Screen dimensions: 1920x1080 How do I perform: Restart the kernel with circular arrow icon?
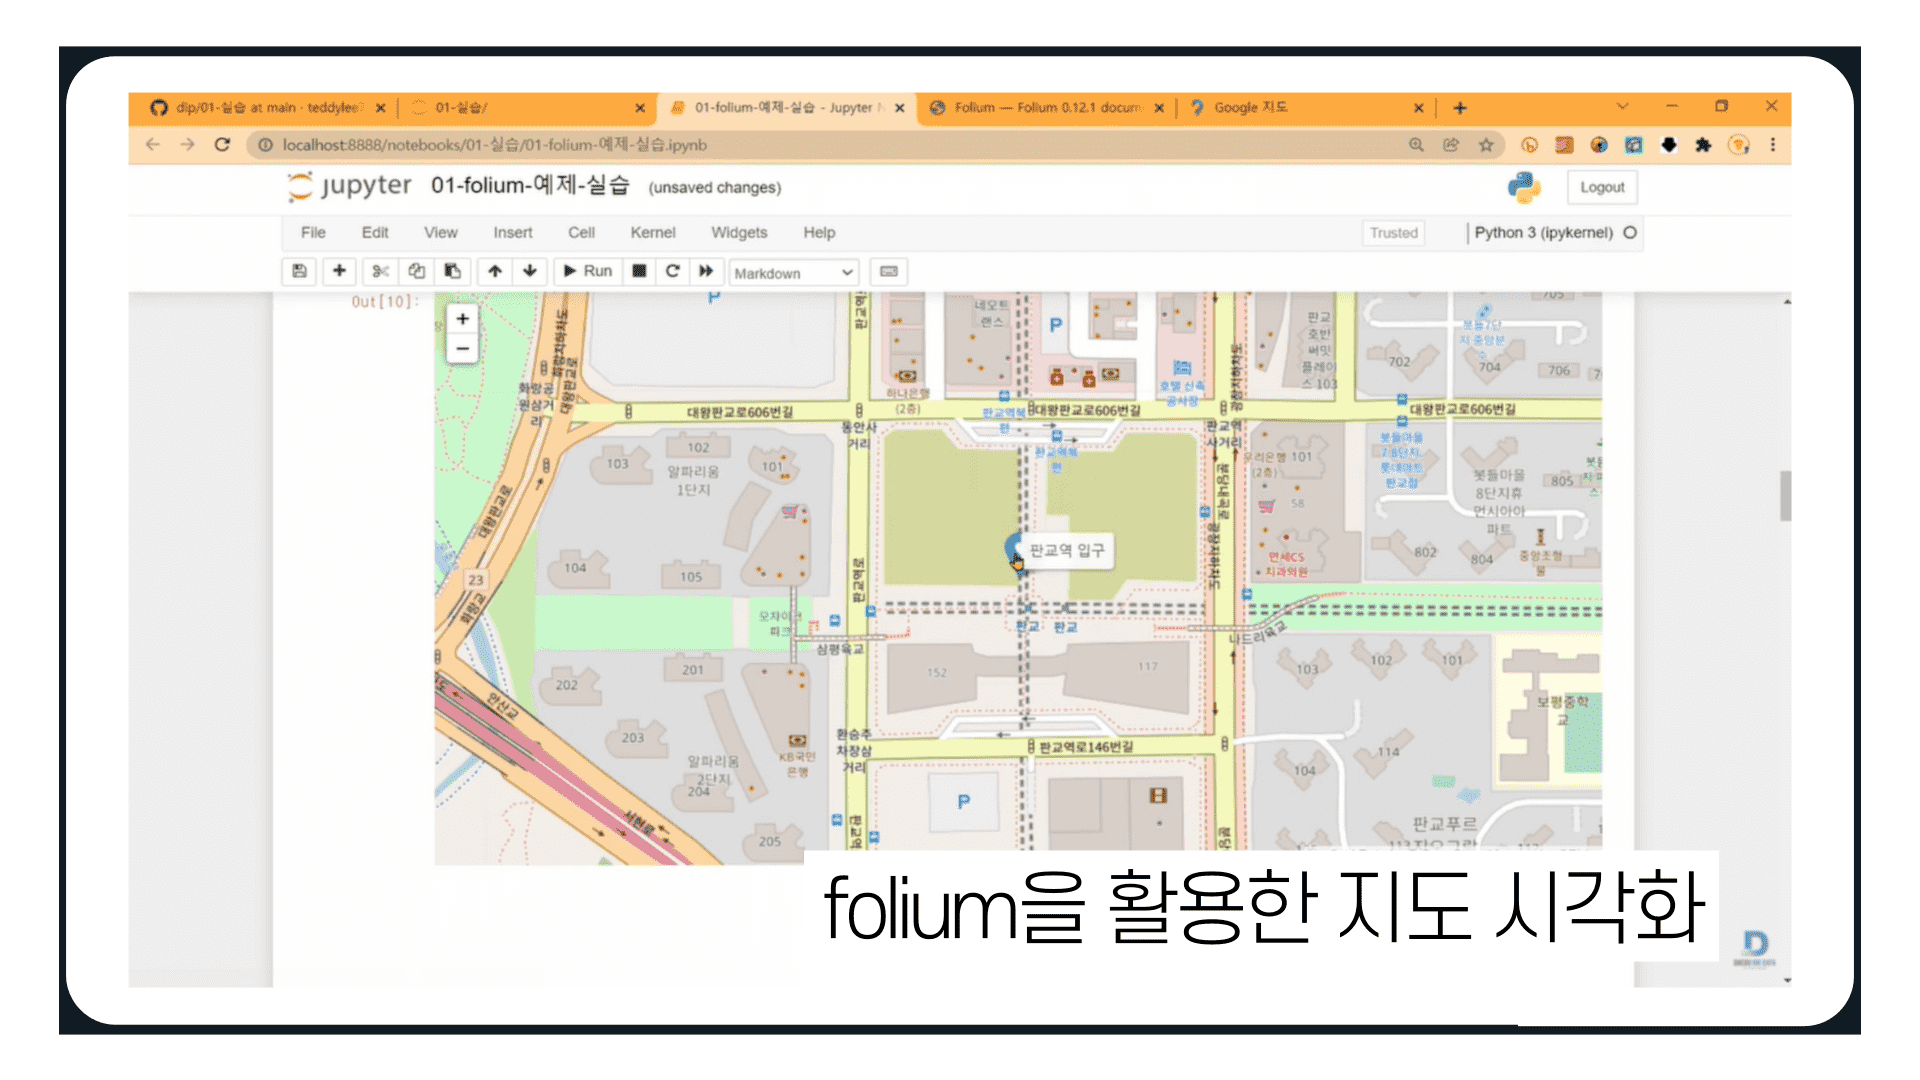[673, 271]
